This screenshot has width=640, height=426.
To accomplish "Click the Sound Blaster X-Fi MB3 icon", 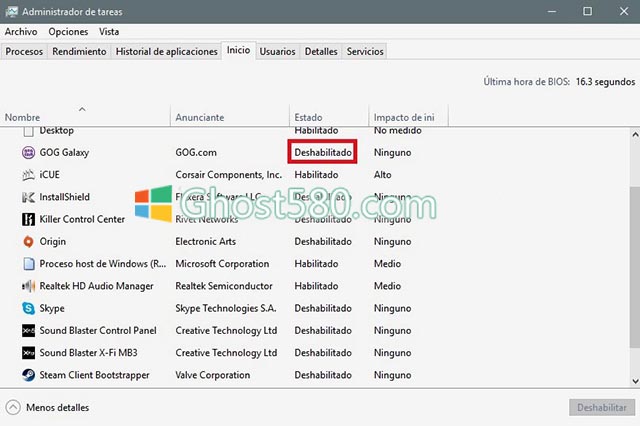I will (x=28, y=353).
